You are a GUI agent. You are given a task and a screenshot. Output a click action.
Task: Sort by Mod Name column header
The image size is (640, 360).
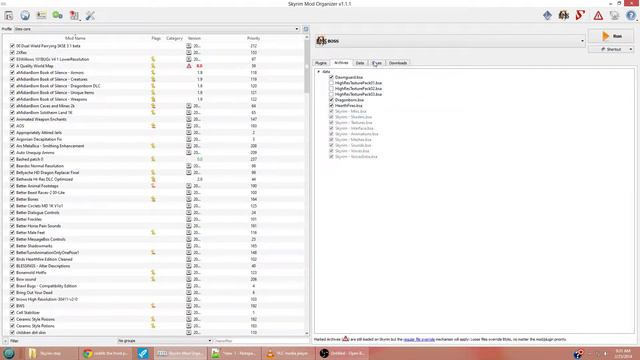(75, 38)
